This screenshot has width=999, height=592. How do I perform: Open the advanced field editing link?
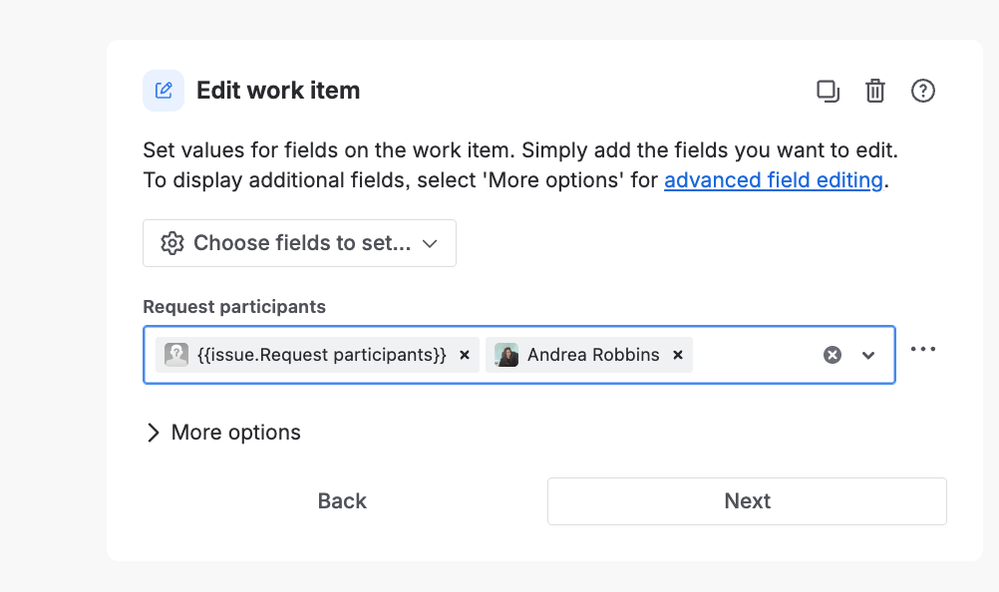[x=773, y=181]
